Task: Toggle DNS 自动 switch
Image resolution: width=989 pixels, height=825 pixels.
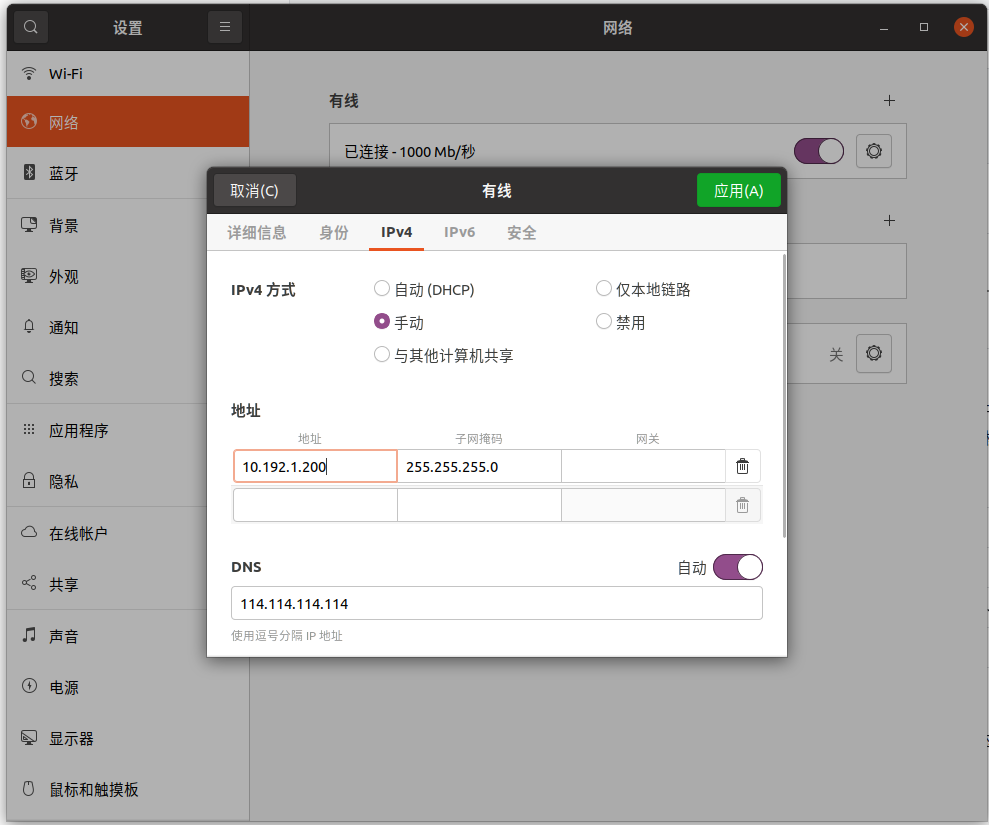Action: (x=738, y=567)
